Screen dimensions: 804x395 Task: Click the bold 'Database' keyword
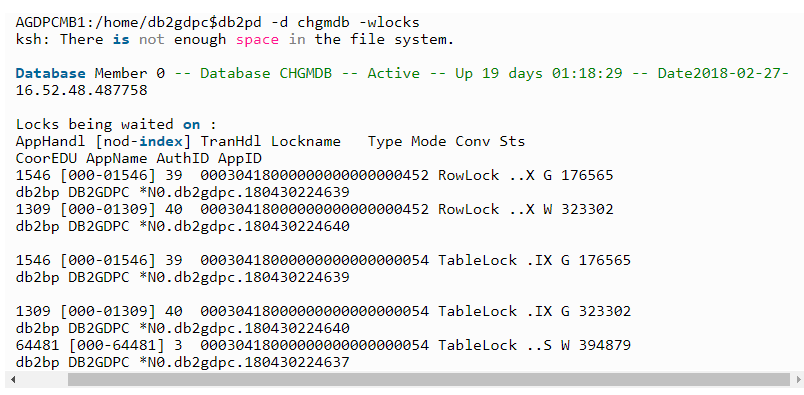coord(51,73)
